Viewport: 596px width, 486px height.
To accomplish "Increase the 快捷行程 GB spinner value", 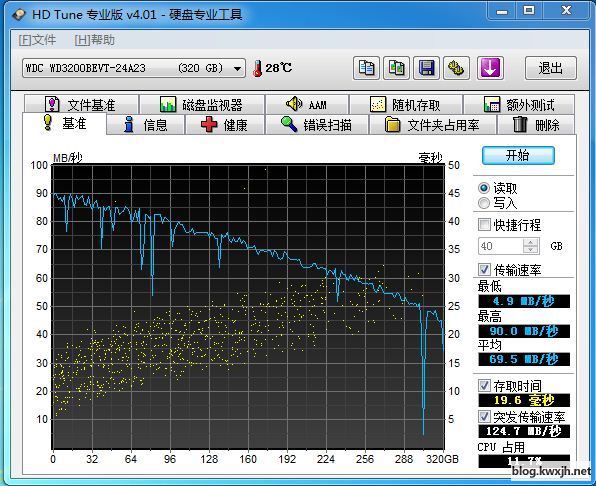I will 531,242.
